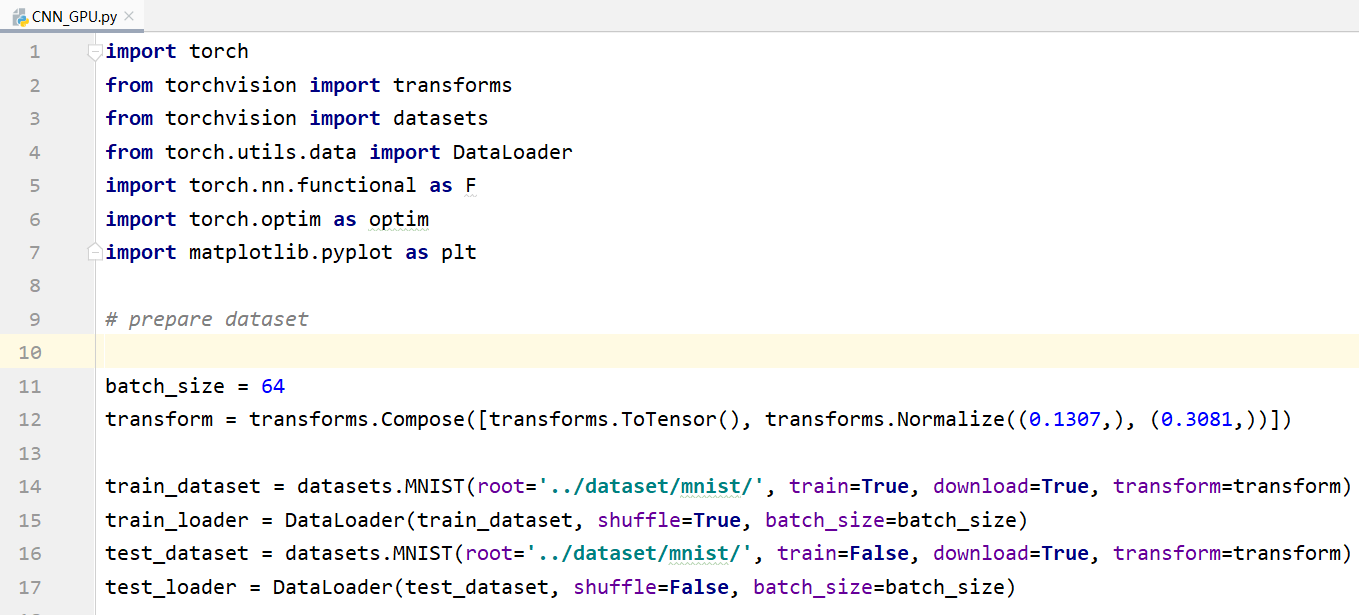This screenshot has width=1359, height=615.
Task: Click 'shuffle=True' on line 15
Action: (x=669, y=520)
